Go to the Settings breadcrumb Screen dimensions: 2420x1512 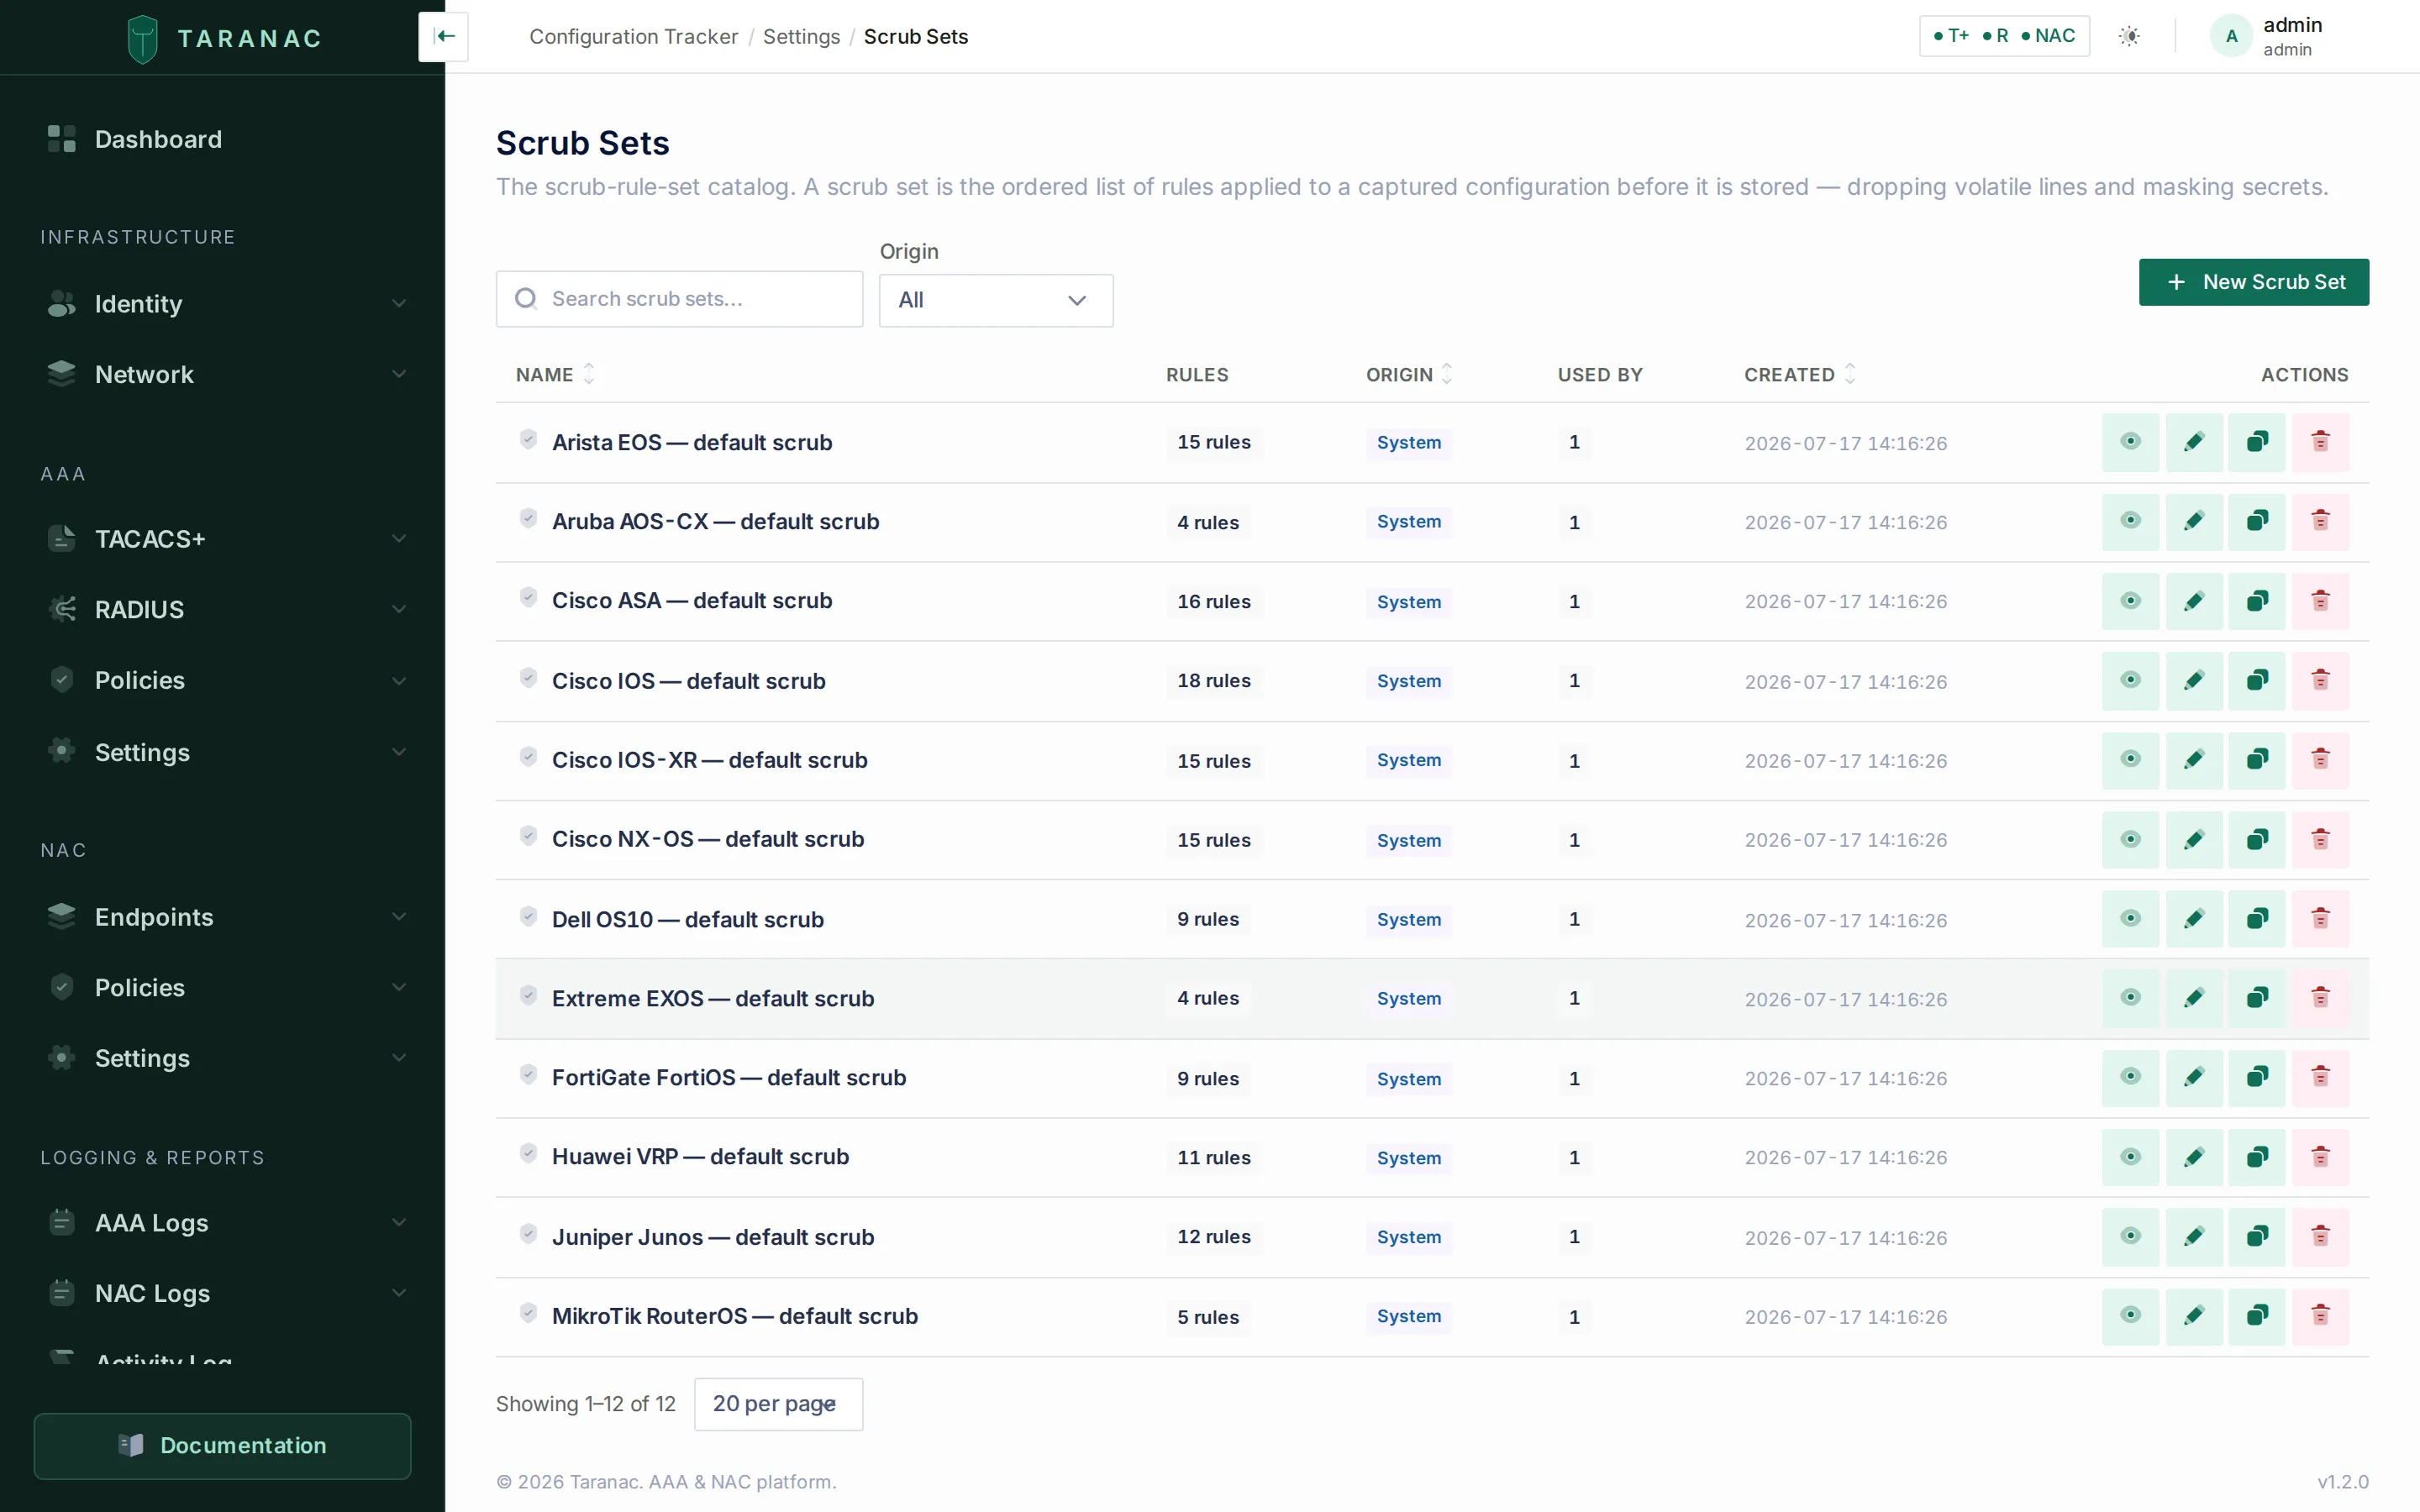801,37
